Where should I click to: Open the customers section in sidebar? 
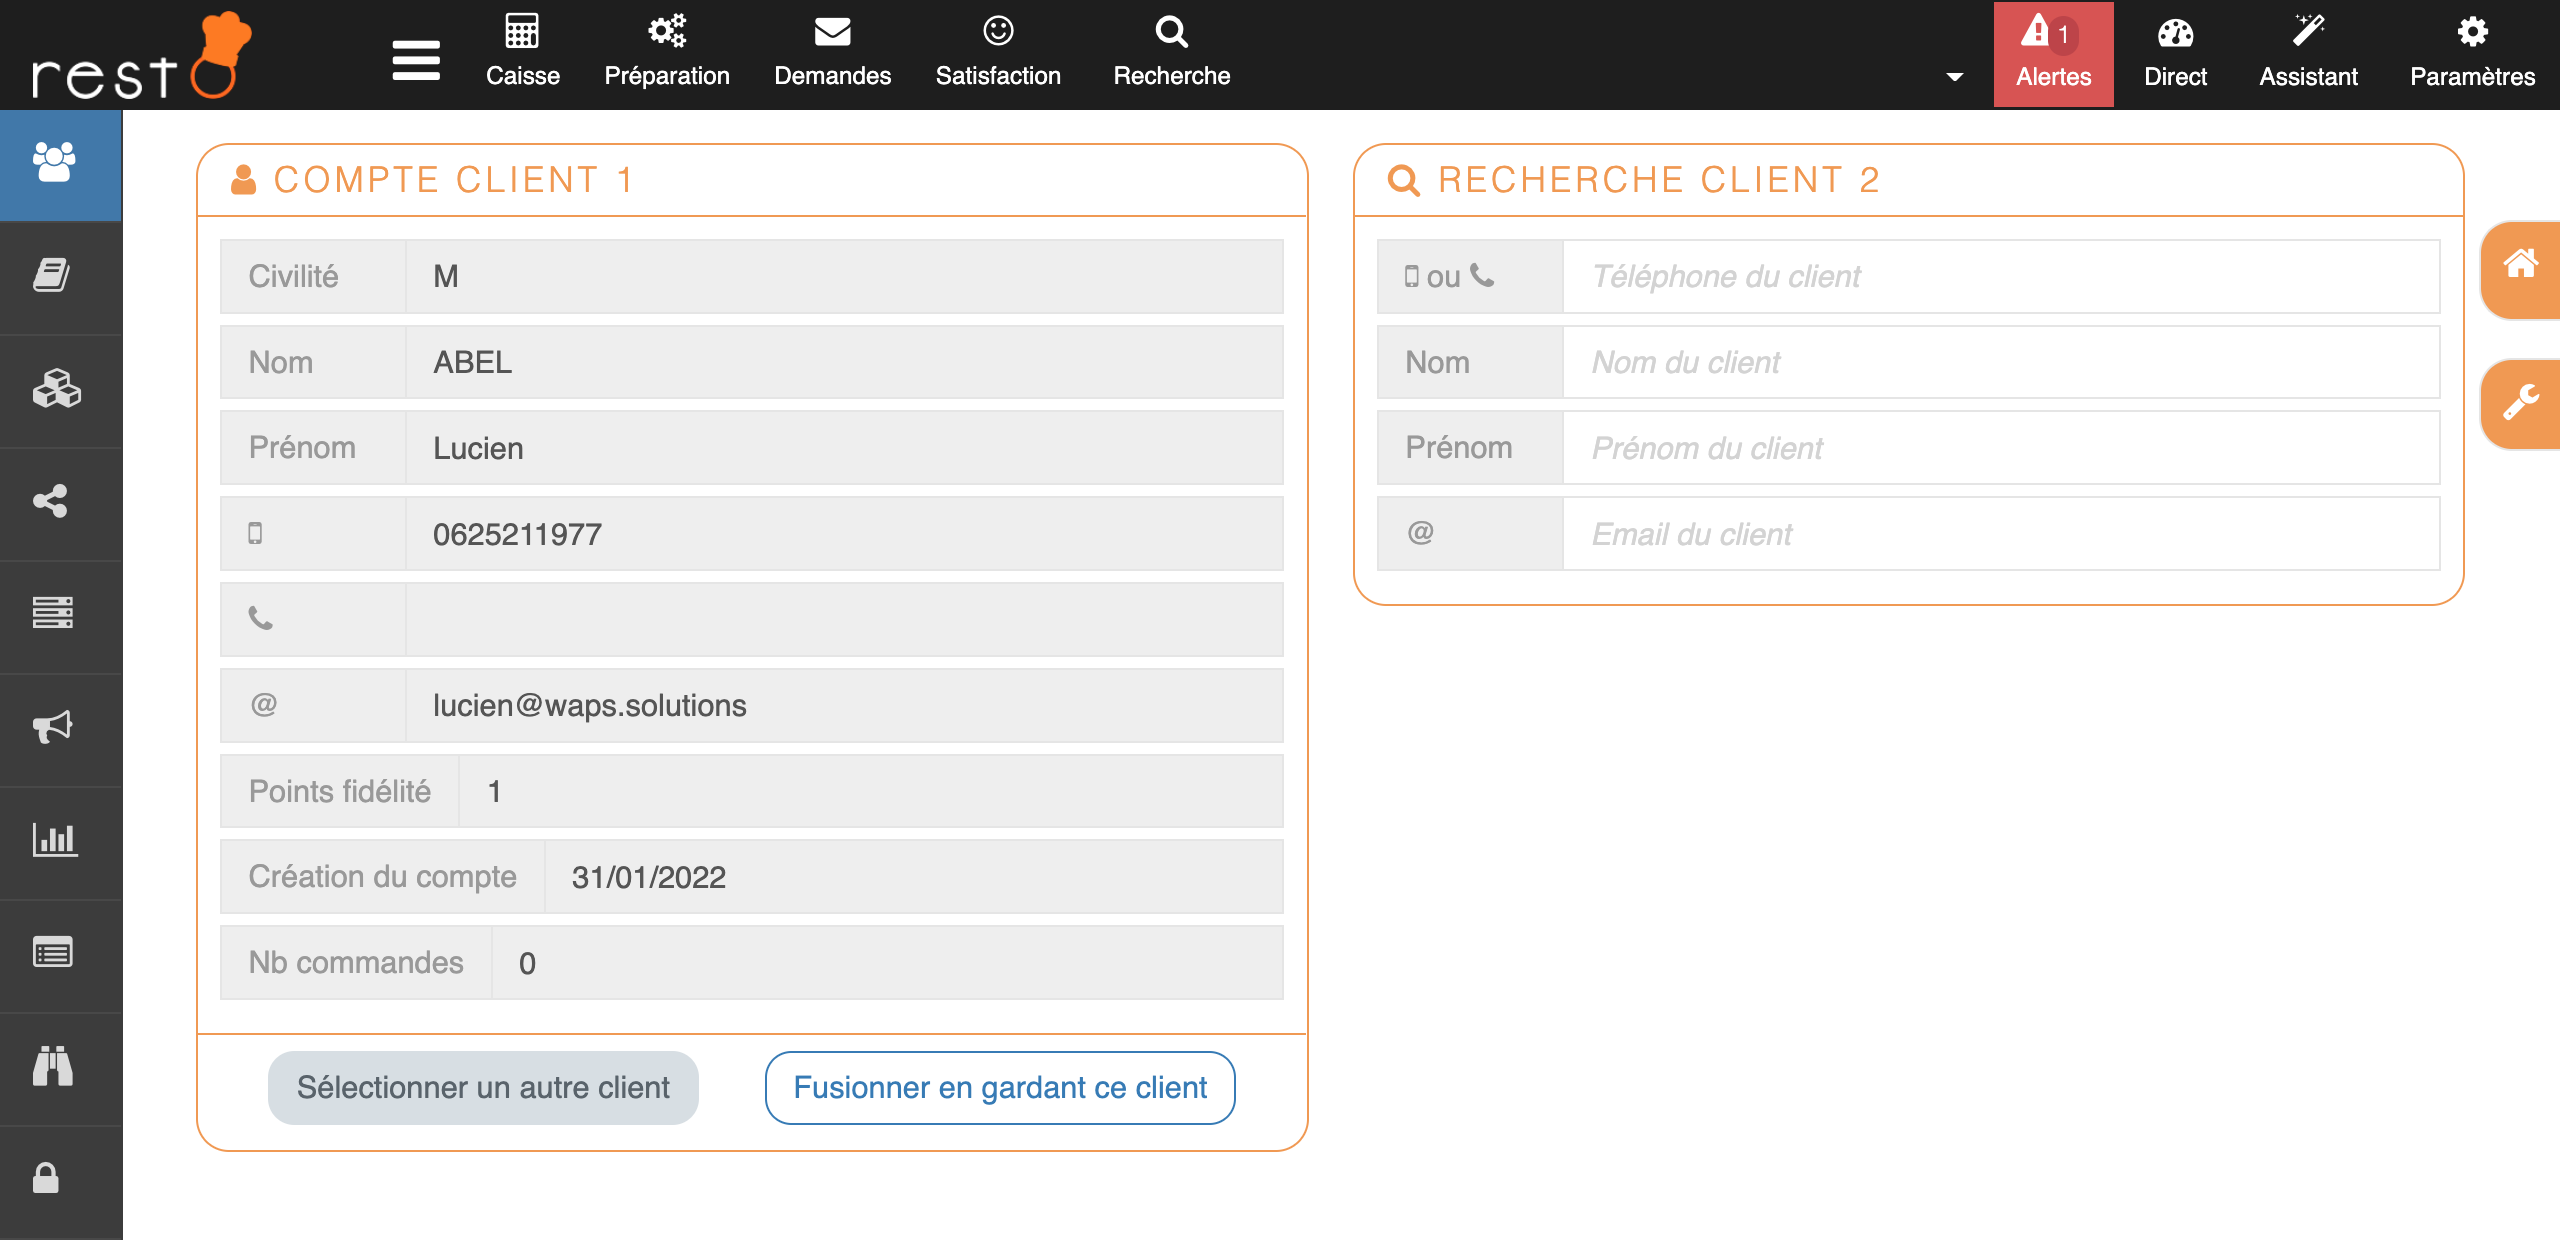(x=55, y=162)
